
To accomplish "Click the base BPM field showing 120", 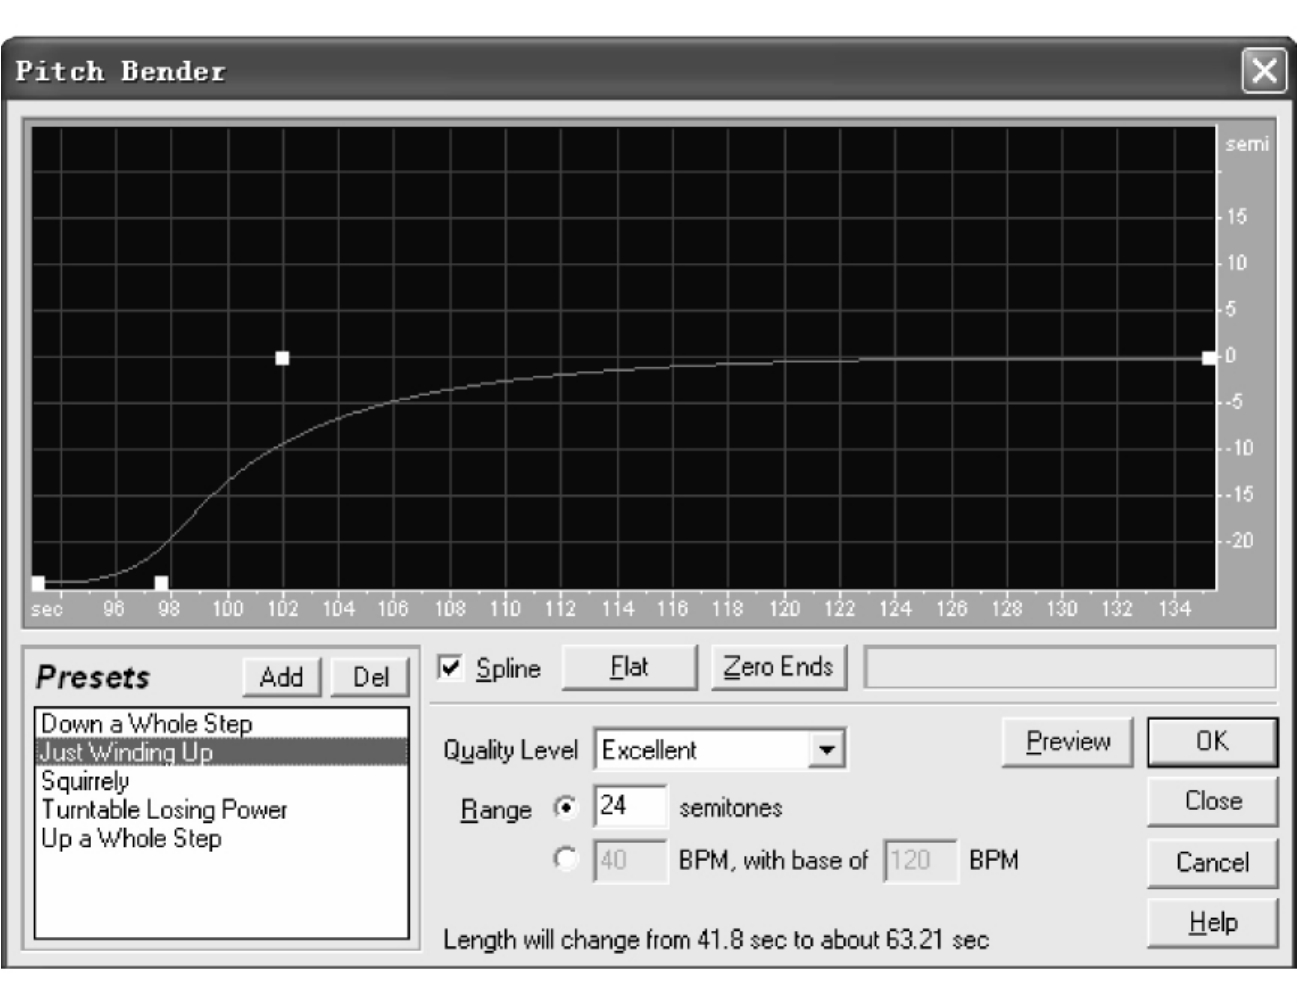I will pos(920,860).
